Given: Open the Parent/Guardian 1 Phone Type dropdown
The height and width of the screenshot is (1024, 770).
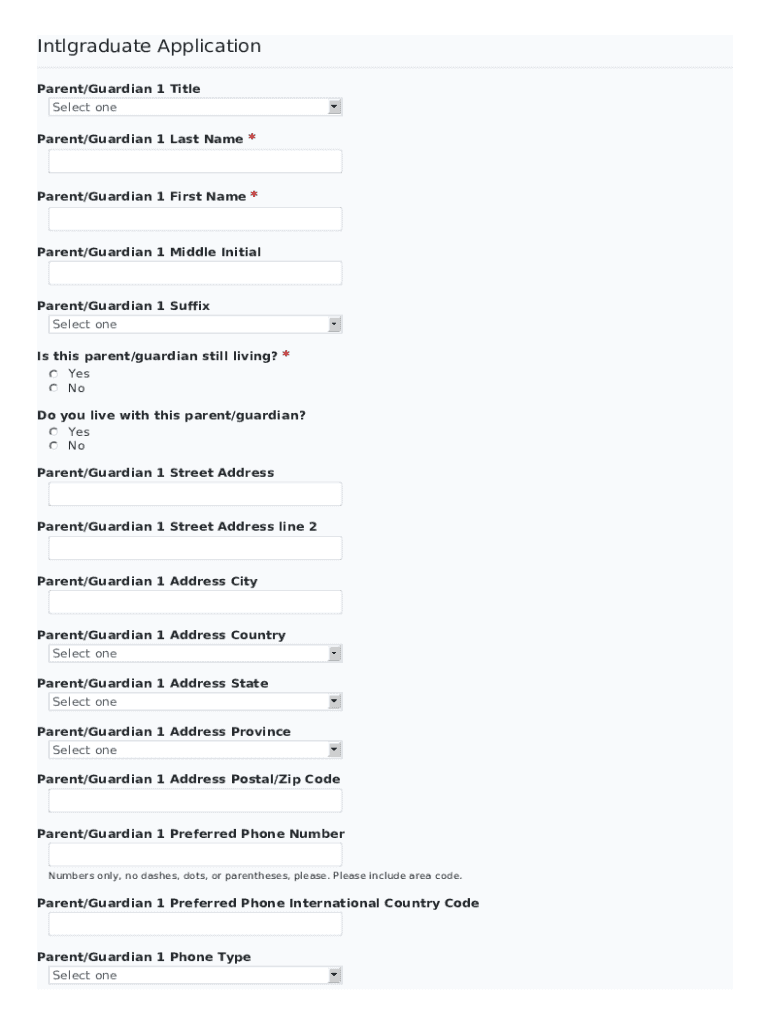Looking at the screenshot, I should pyautogui.click(x=195, y=975).
